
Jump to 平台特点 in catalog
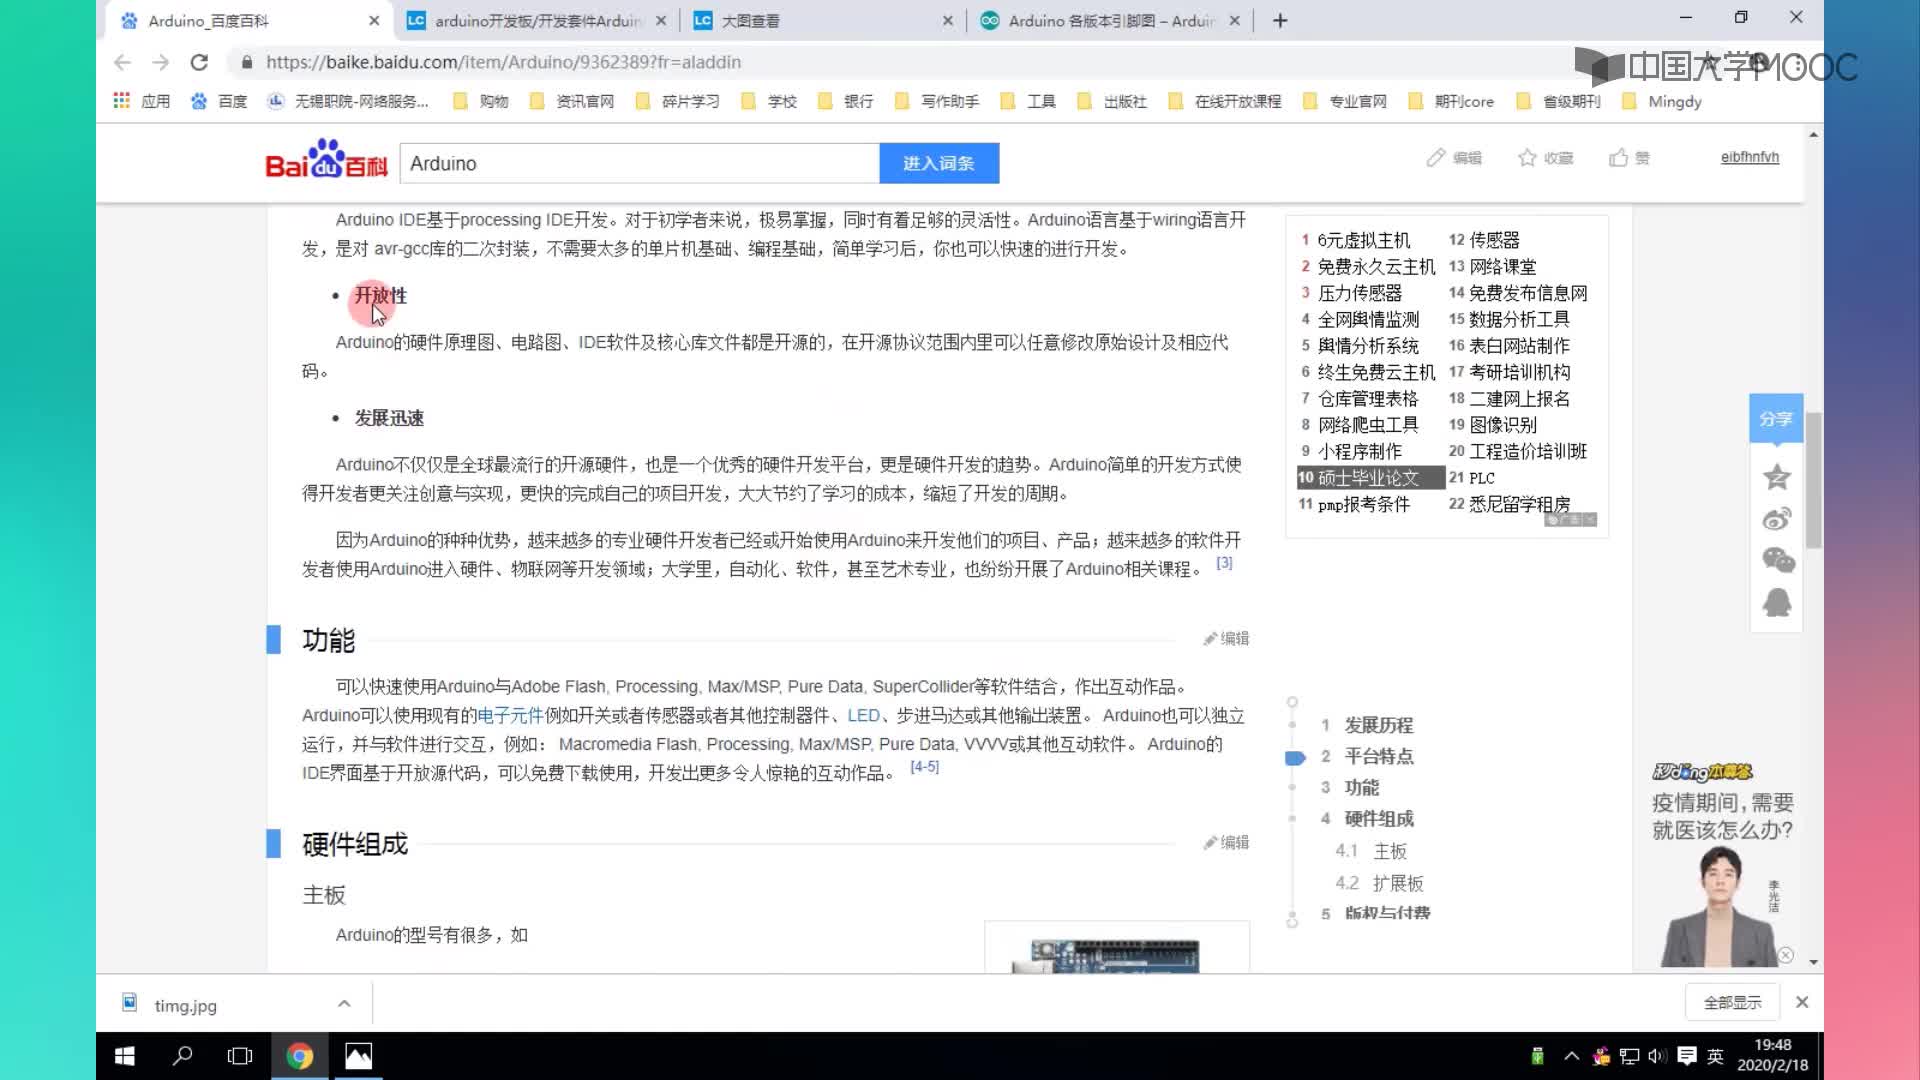click(1378, 756)
